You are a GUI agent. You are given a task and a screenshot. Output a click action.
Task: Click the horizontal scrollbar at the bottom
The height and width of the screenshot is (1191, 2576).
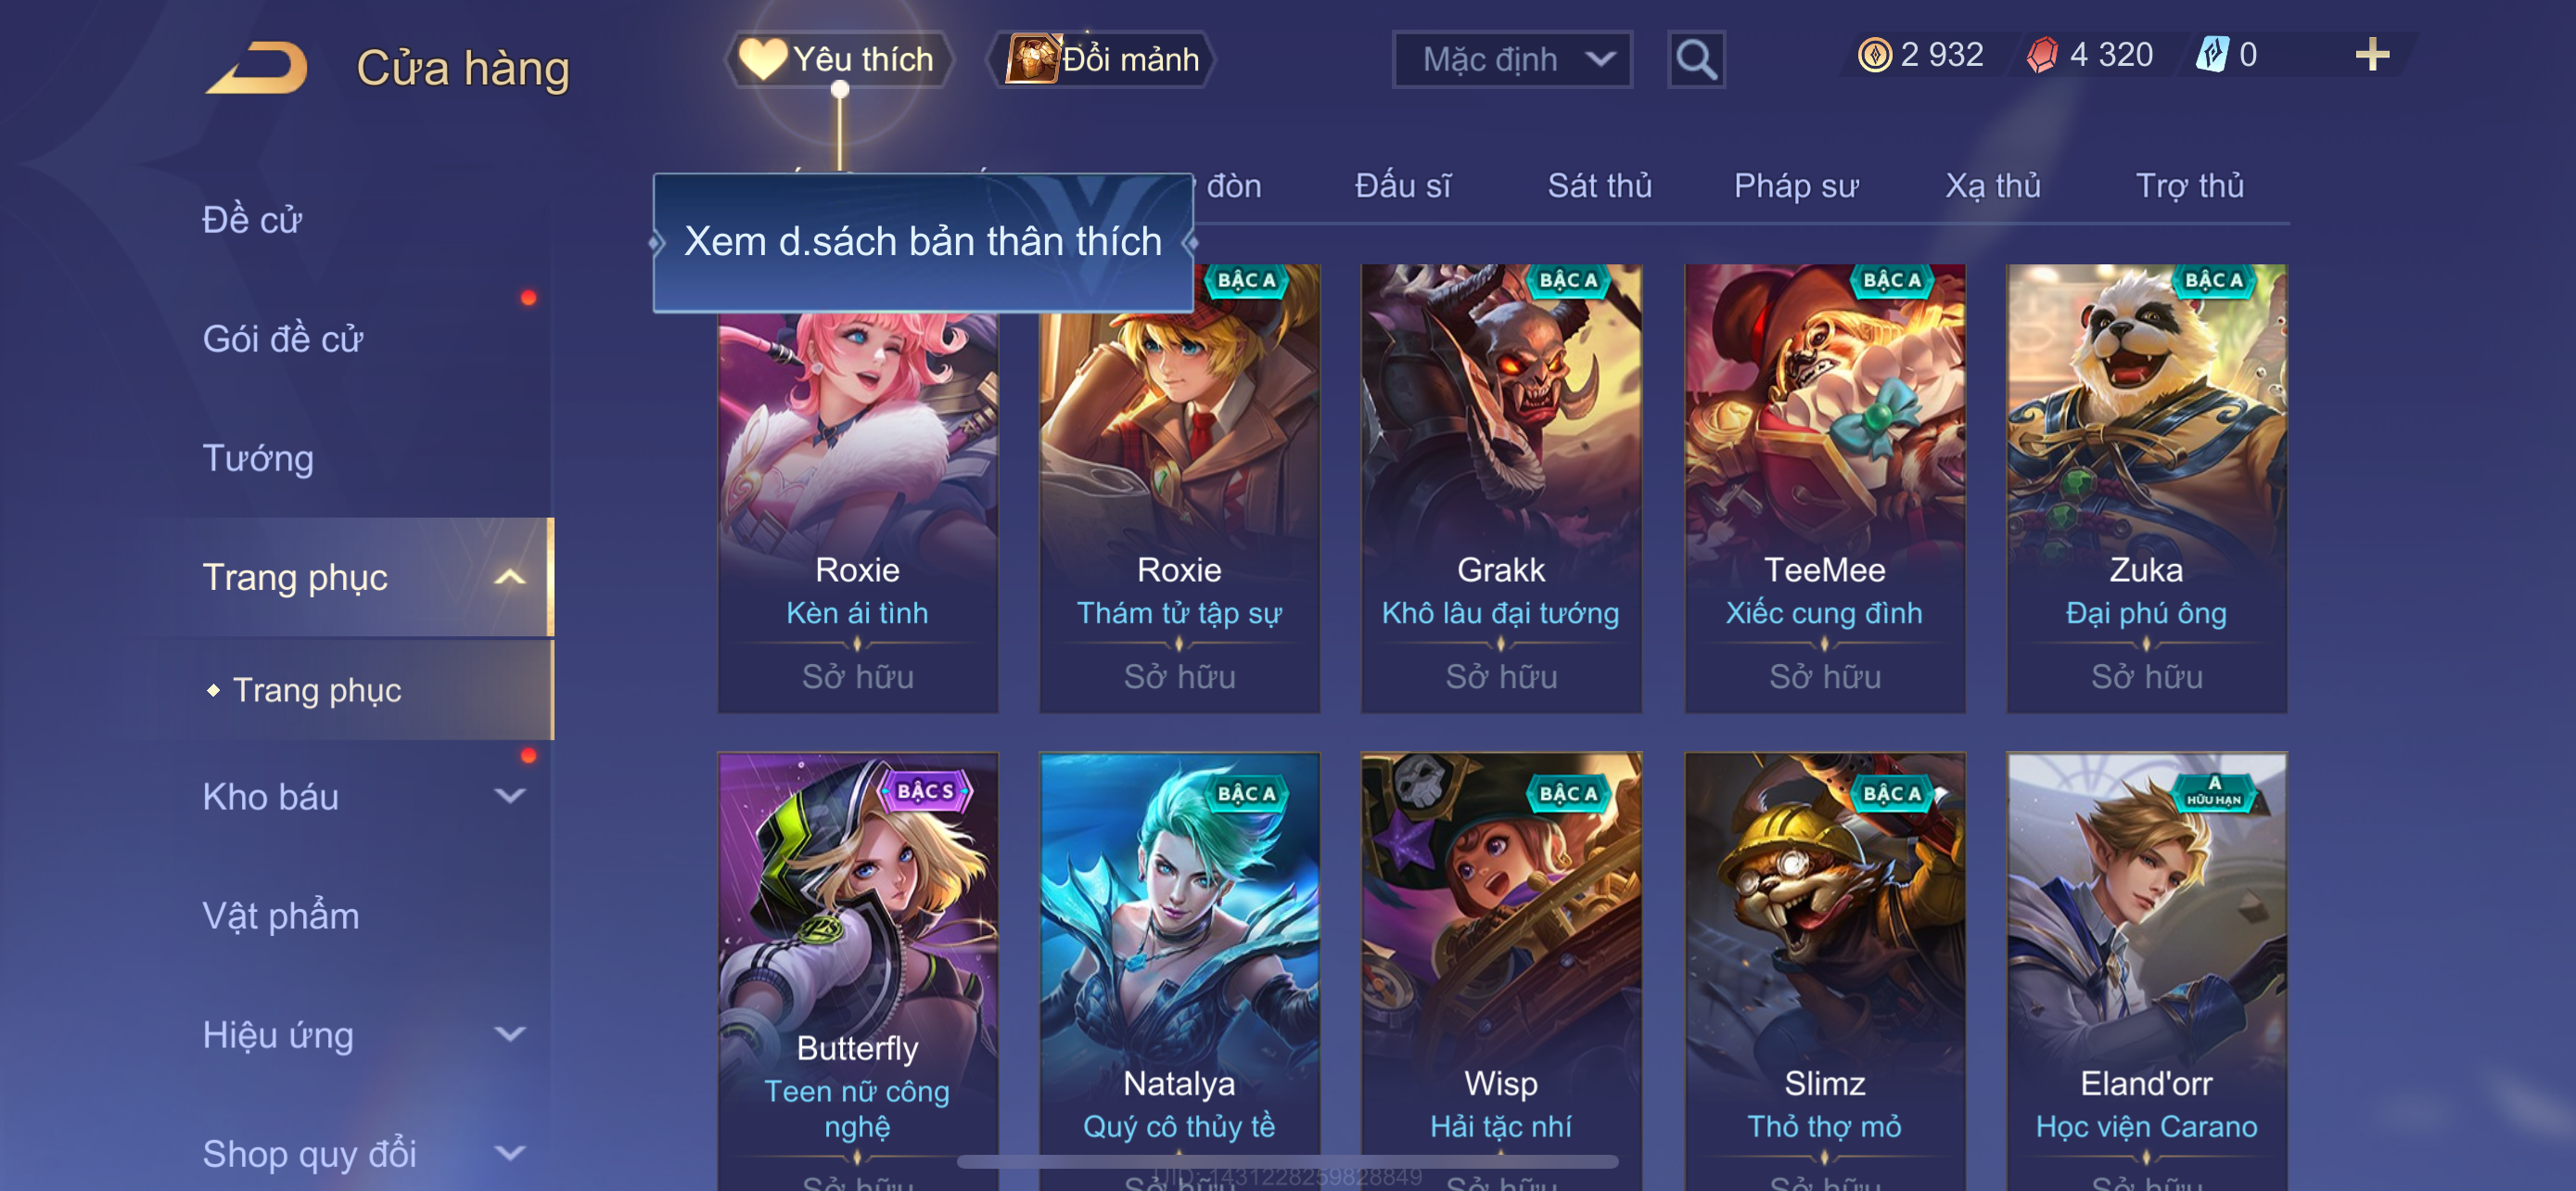pos(1287,1161)
